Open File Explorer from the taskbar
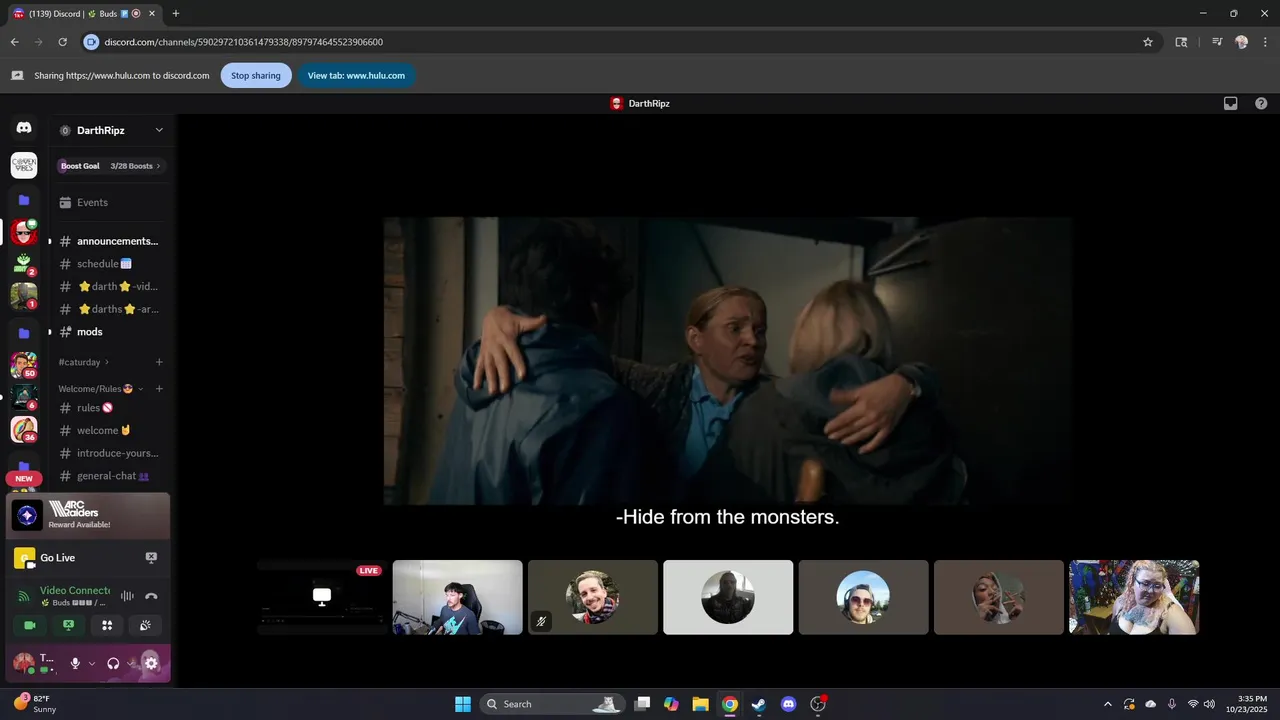 coord(700,704)
